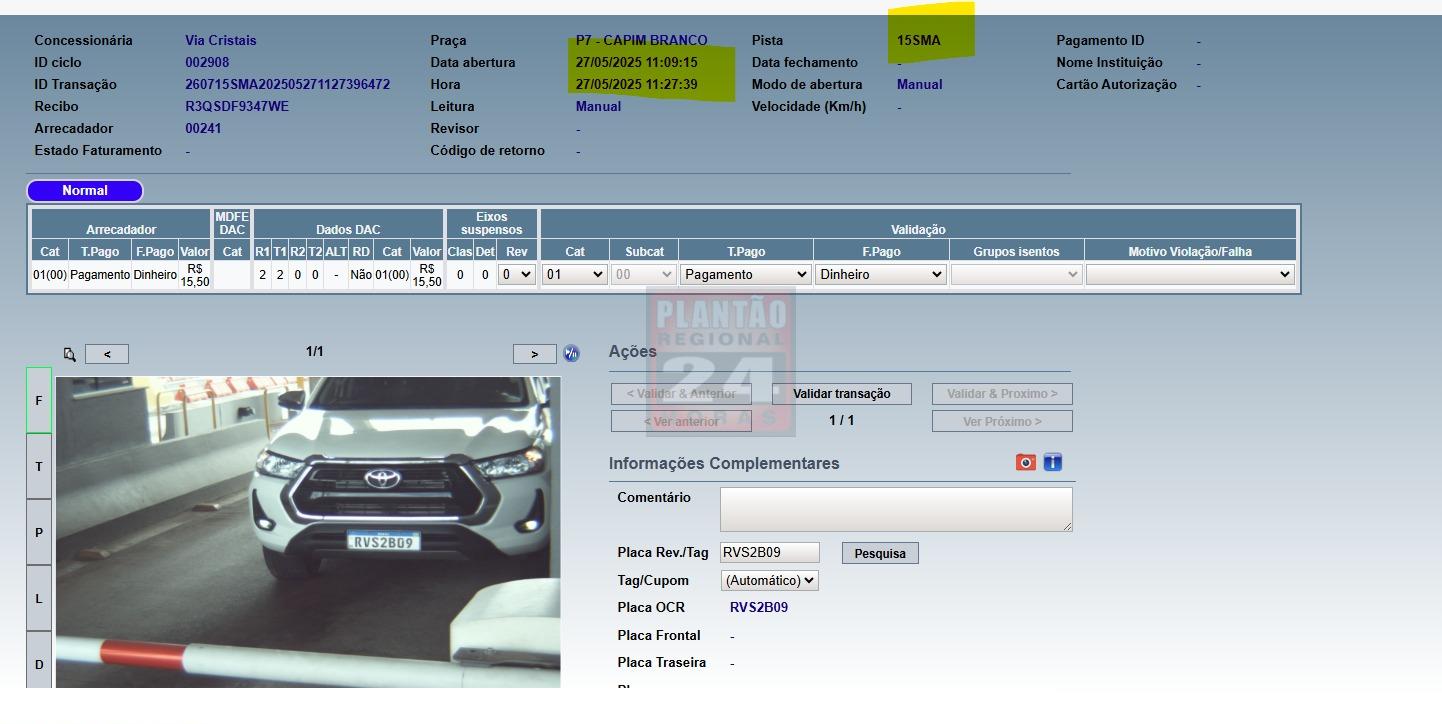Show previous image with the < arrow
Viewport: 1442px width, 724px height.
(x=107, y=354)
